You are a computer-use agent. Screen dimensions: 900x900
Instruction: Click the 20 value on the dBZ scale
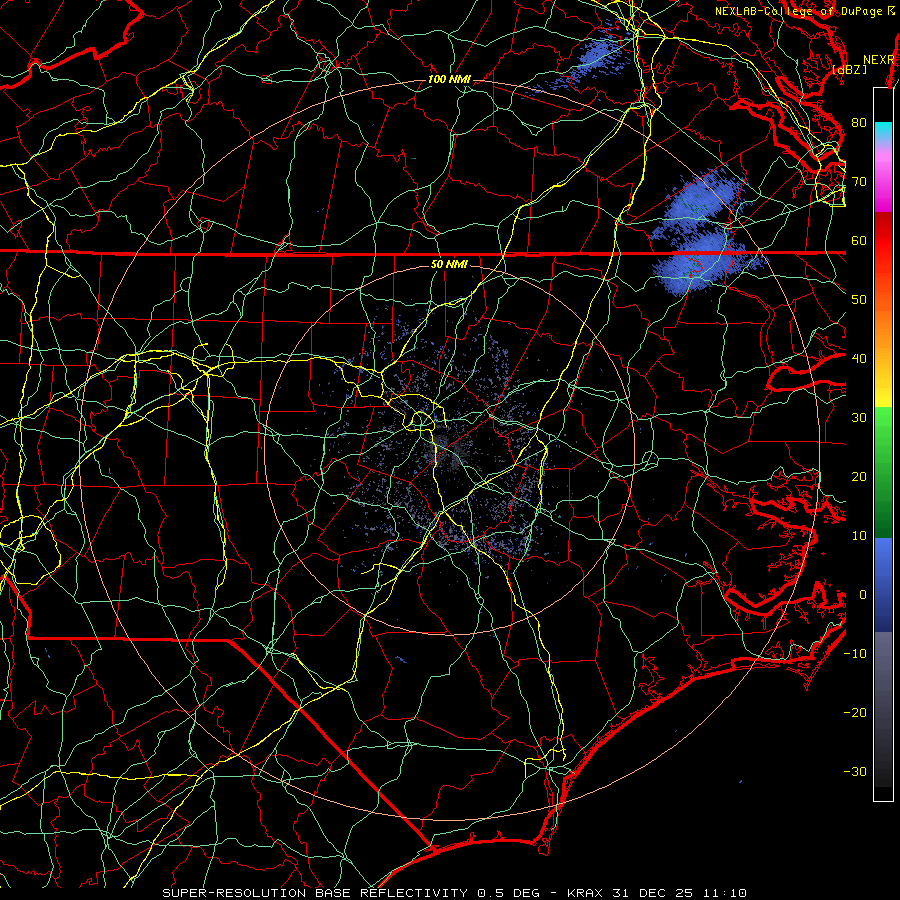859,477
